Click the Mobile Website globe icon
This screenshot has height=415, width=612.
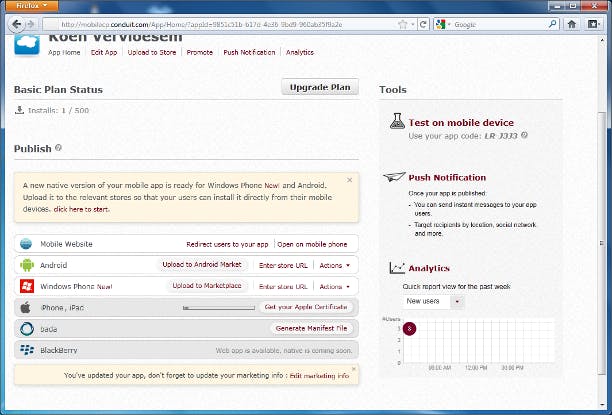click(26, 244)
